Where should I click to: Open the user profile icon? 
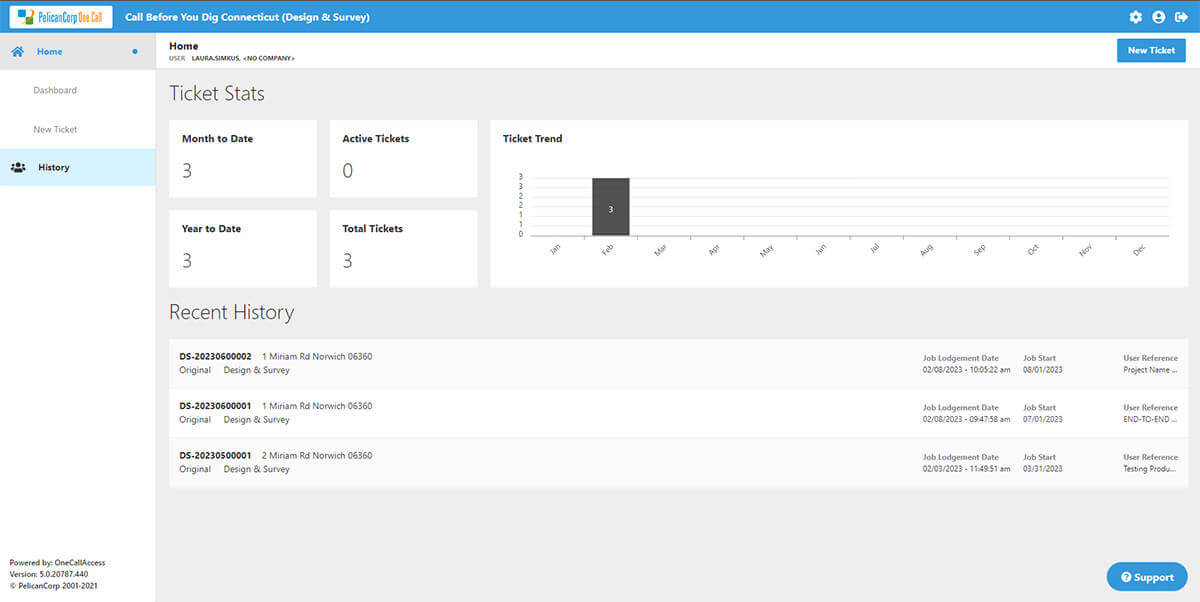tap(1158, 17)
